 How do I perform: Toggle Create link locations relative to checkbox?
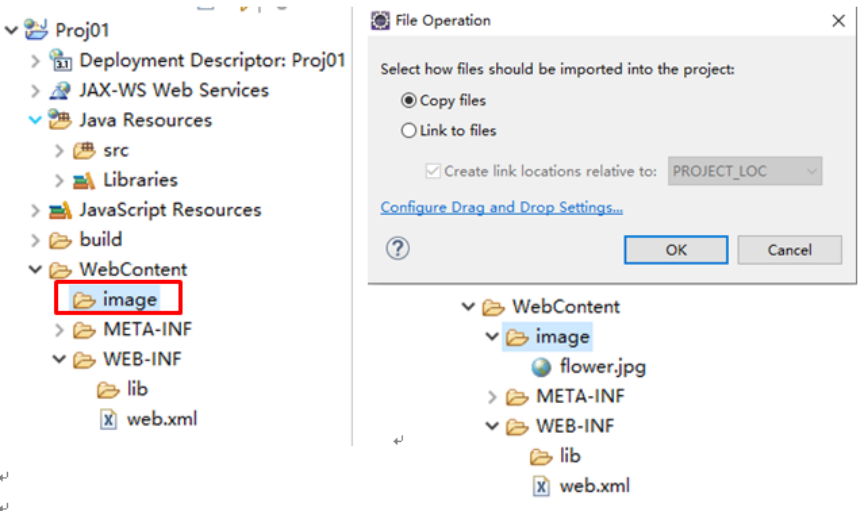click(433, 171)
